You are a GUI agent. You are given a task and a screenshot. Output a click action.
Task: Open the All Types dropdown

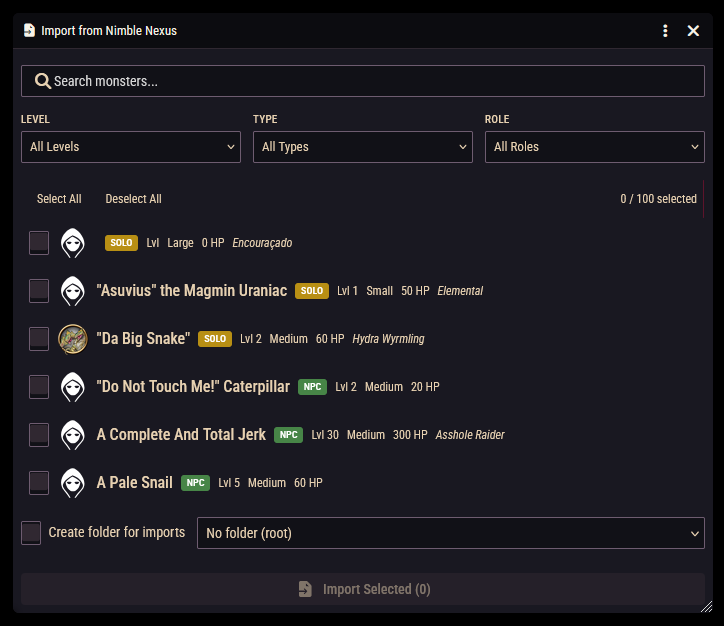[x=363, y=147]
